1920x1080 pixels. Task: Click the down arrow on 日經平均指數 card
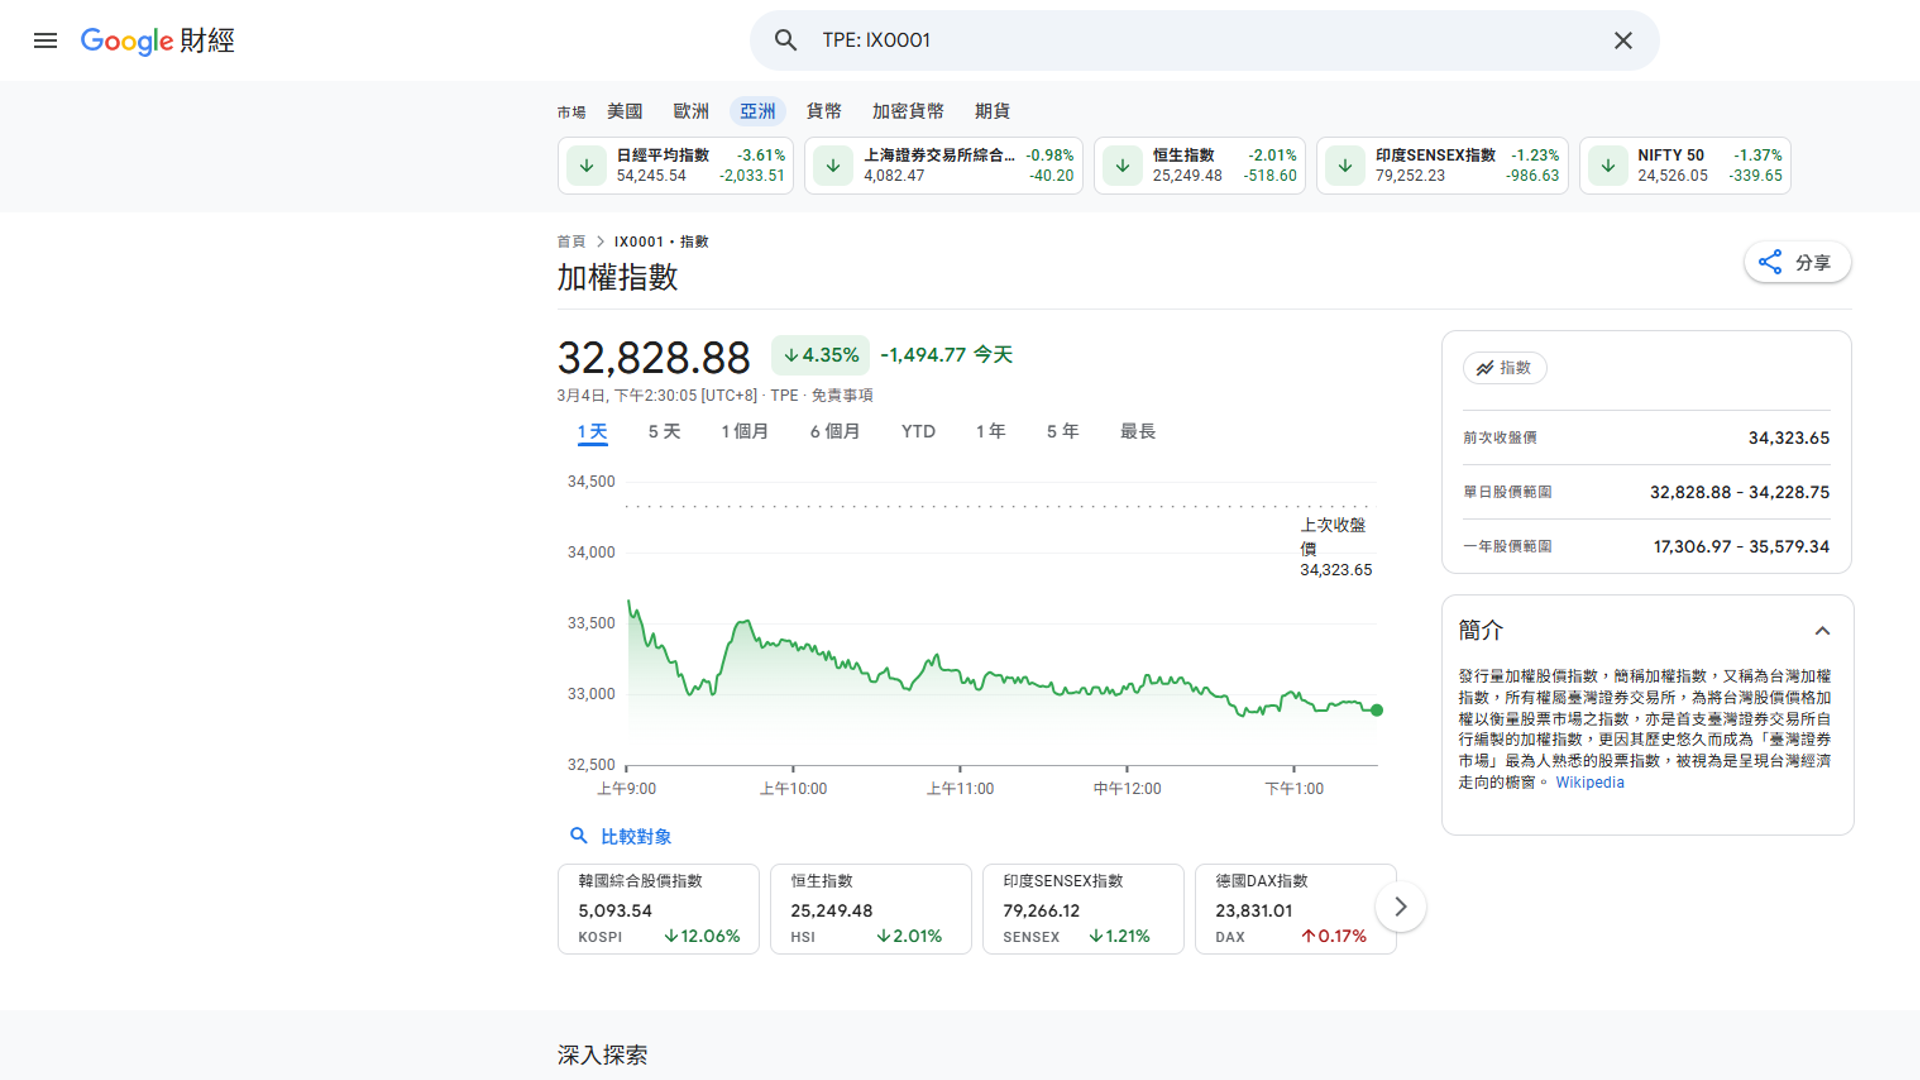(586, 165)
